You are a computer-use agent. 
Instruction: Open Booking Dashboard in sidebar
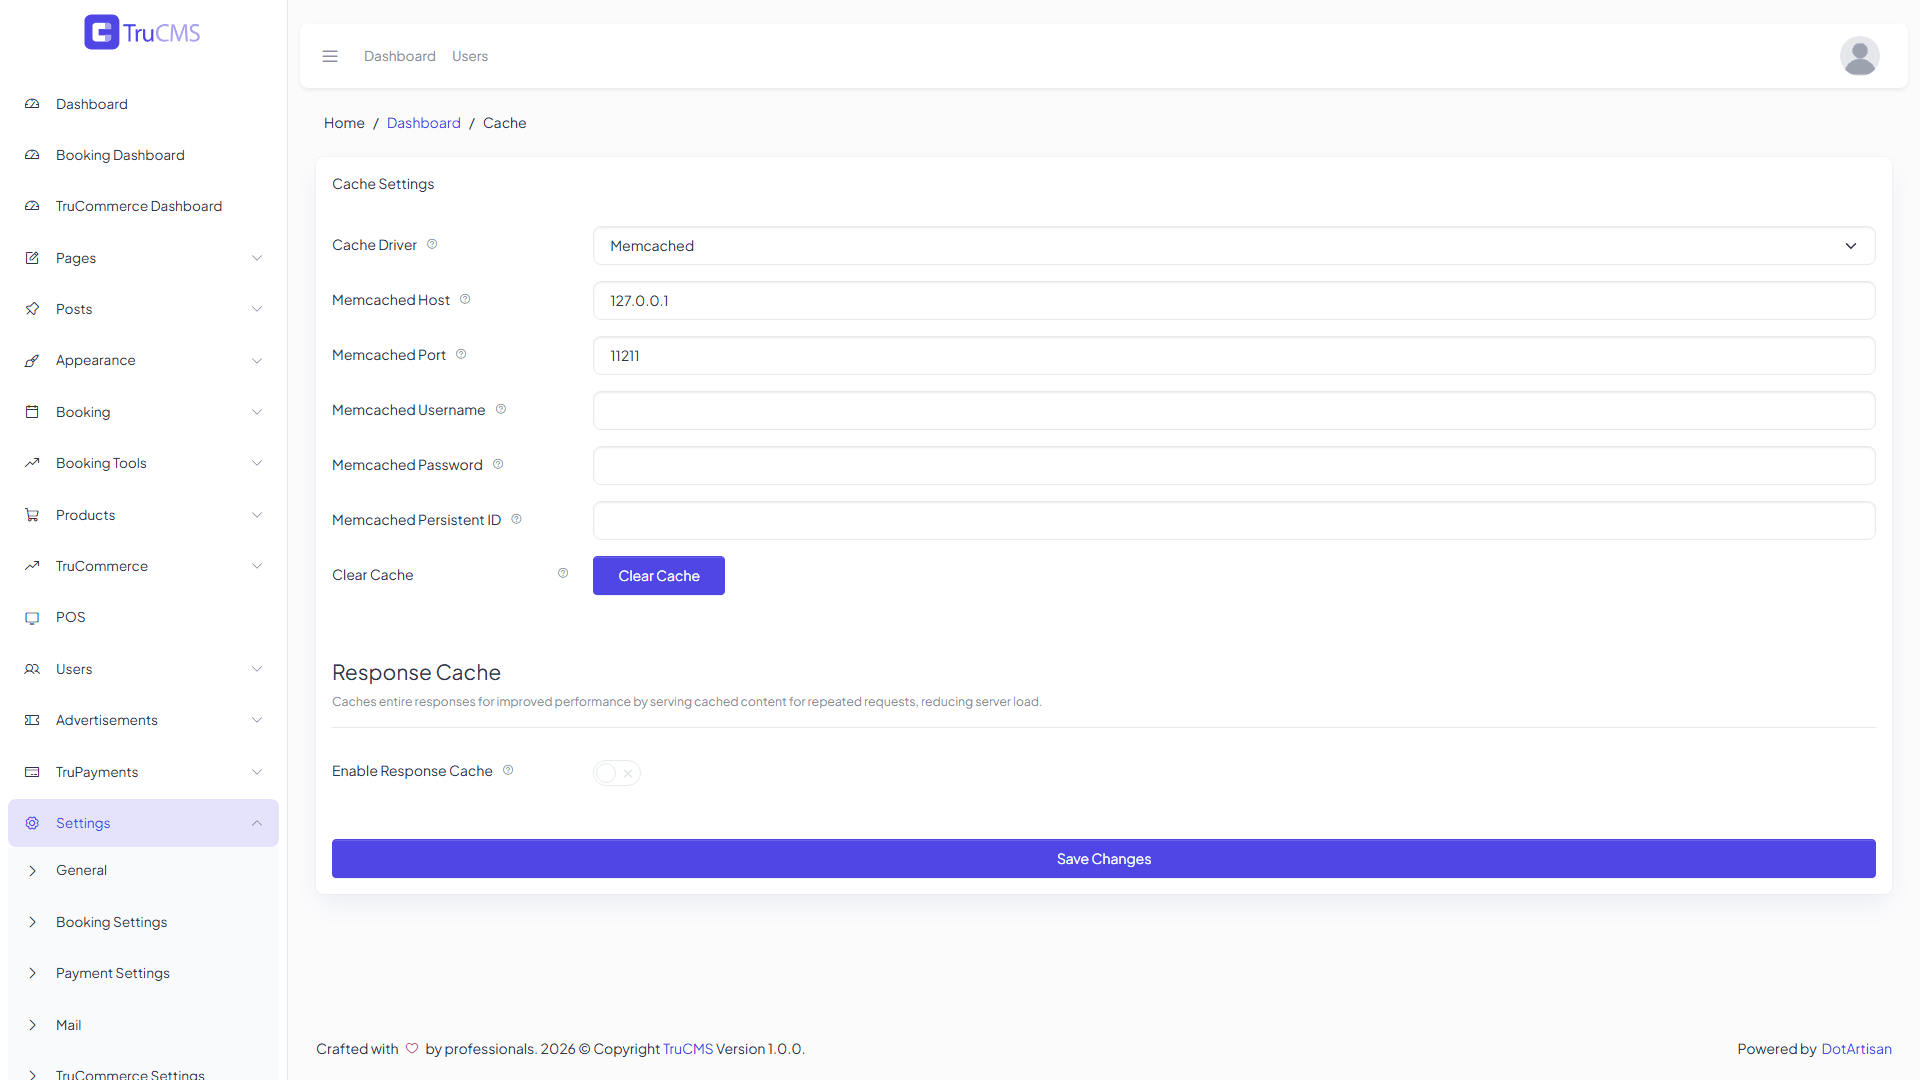click(x=143, y=155)
